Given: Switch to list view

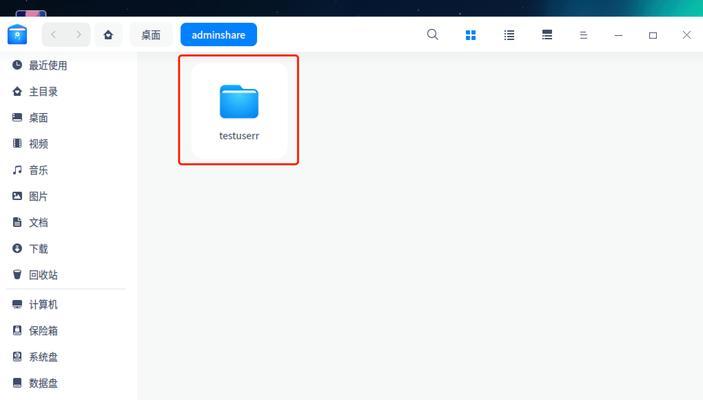Looking at the screenshot, I should [509, 35].
